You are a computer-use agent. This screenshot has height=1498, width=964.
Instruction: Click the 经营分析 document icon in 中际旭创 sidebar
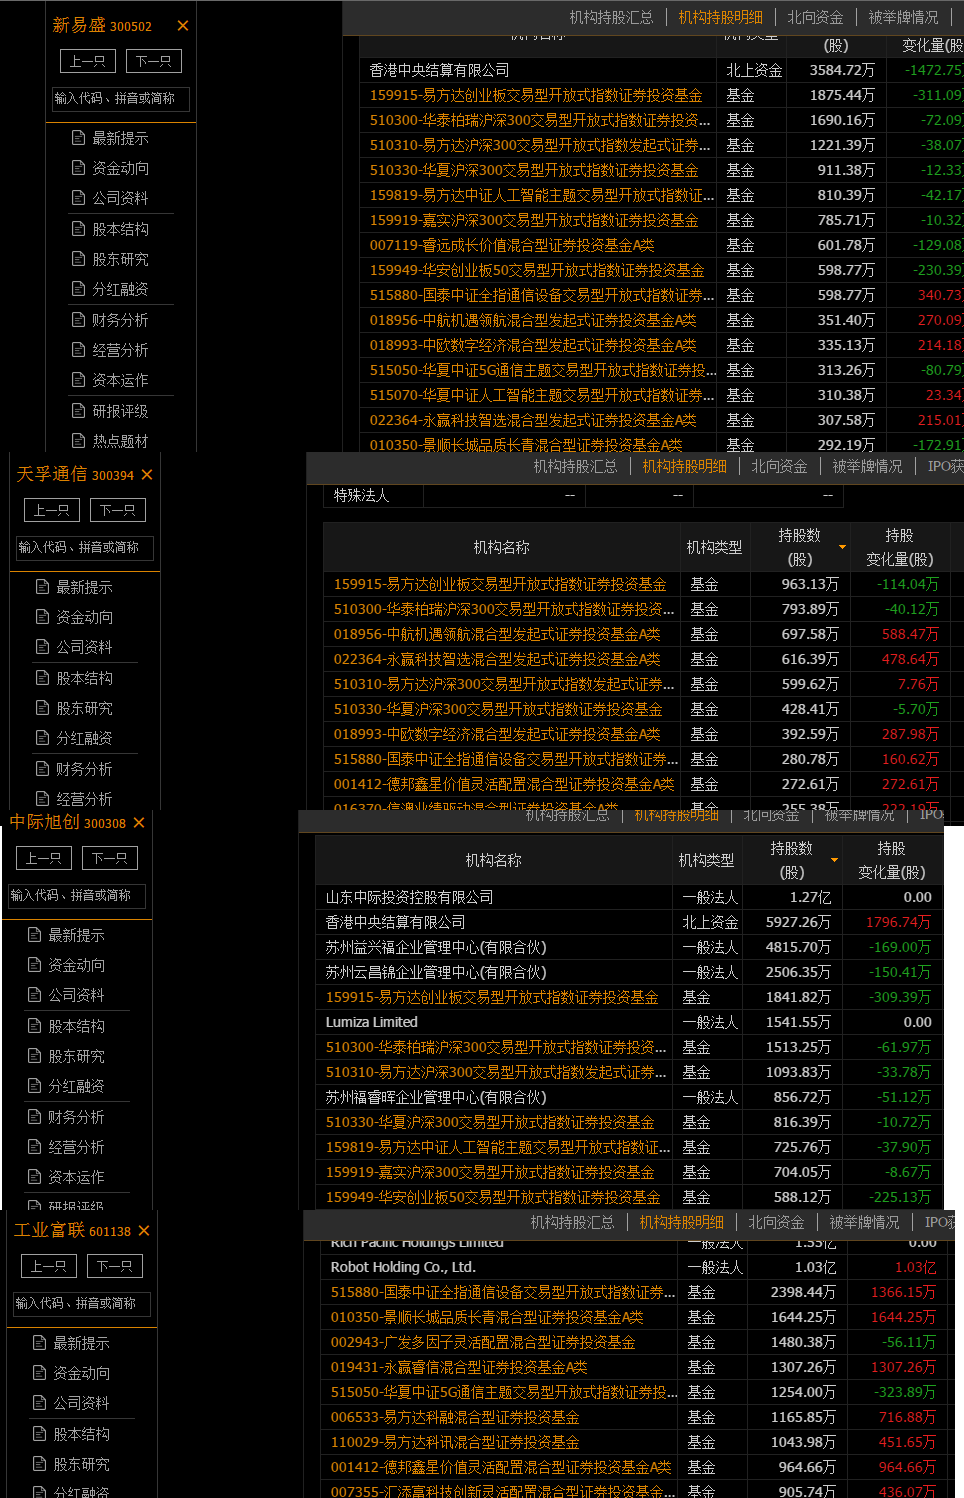click(35, 1147)
